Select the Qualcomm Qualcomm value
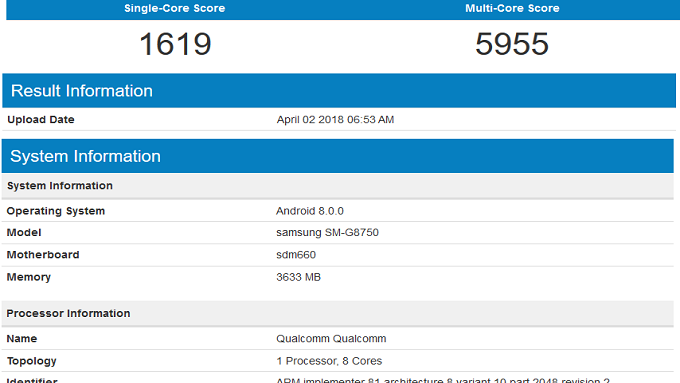This screenshot has height=383, width=680. pyautogui.click(x=331, y=339)
